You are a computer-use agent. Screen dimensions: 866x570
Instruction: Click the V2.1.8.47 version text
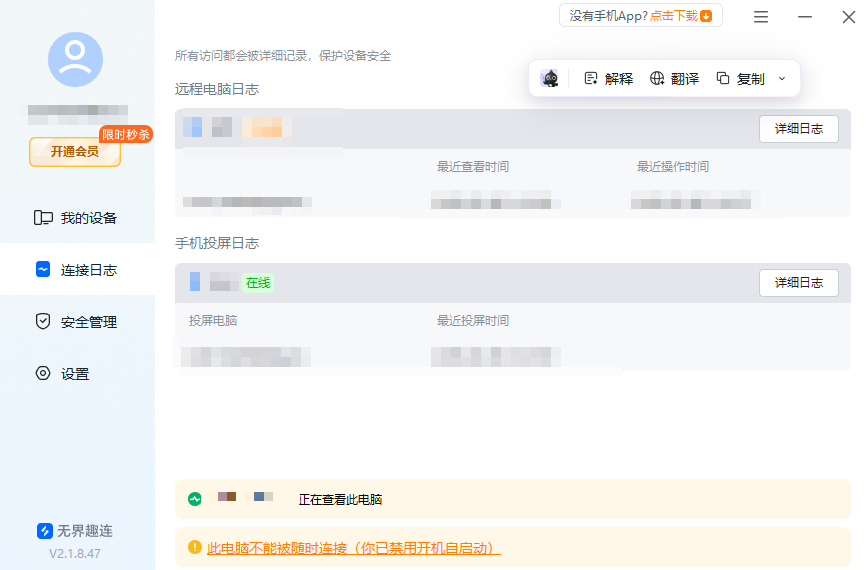point(75,553)
